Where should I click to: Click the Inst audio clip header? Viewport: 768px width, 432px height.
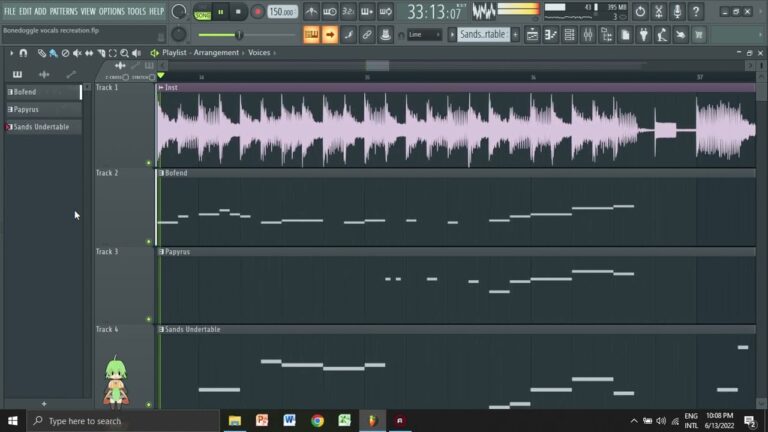tap(456, 88)
